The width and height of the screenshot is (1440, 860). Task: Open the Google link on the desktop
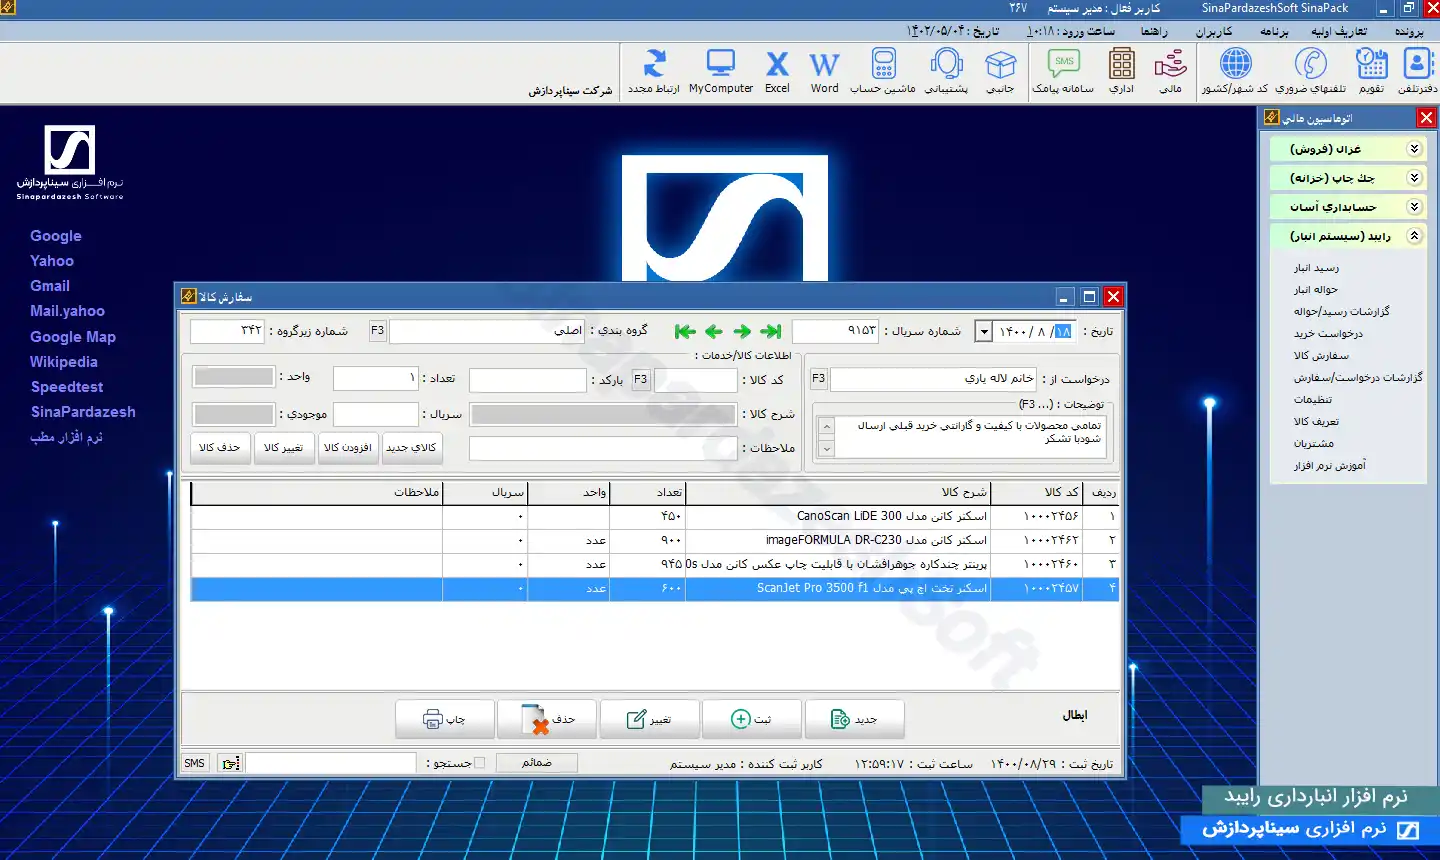click(56, 236)
